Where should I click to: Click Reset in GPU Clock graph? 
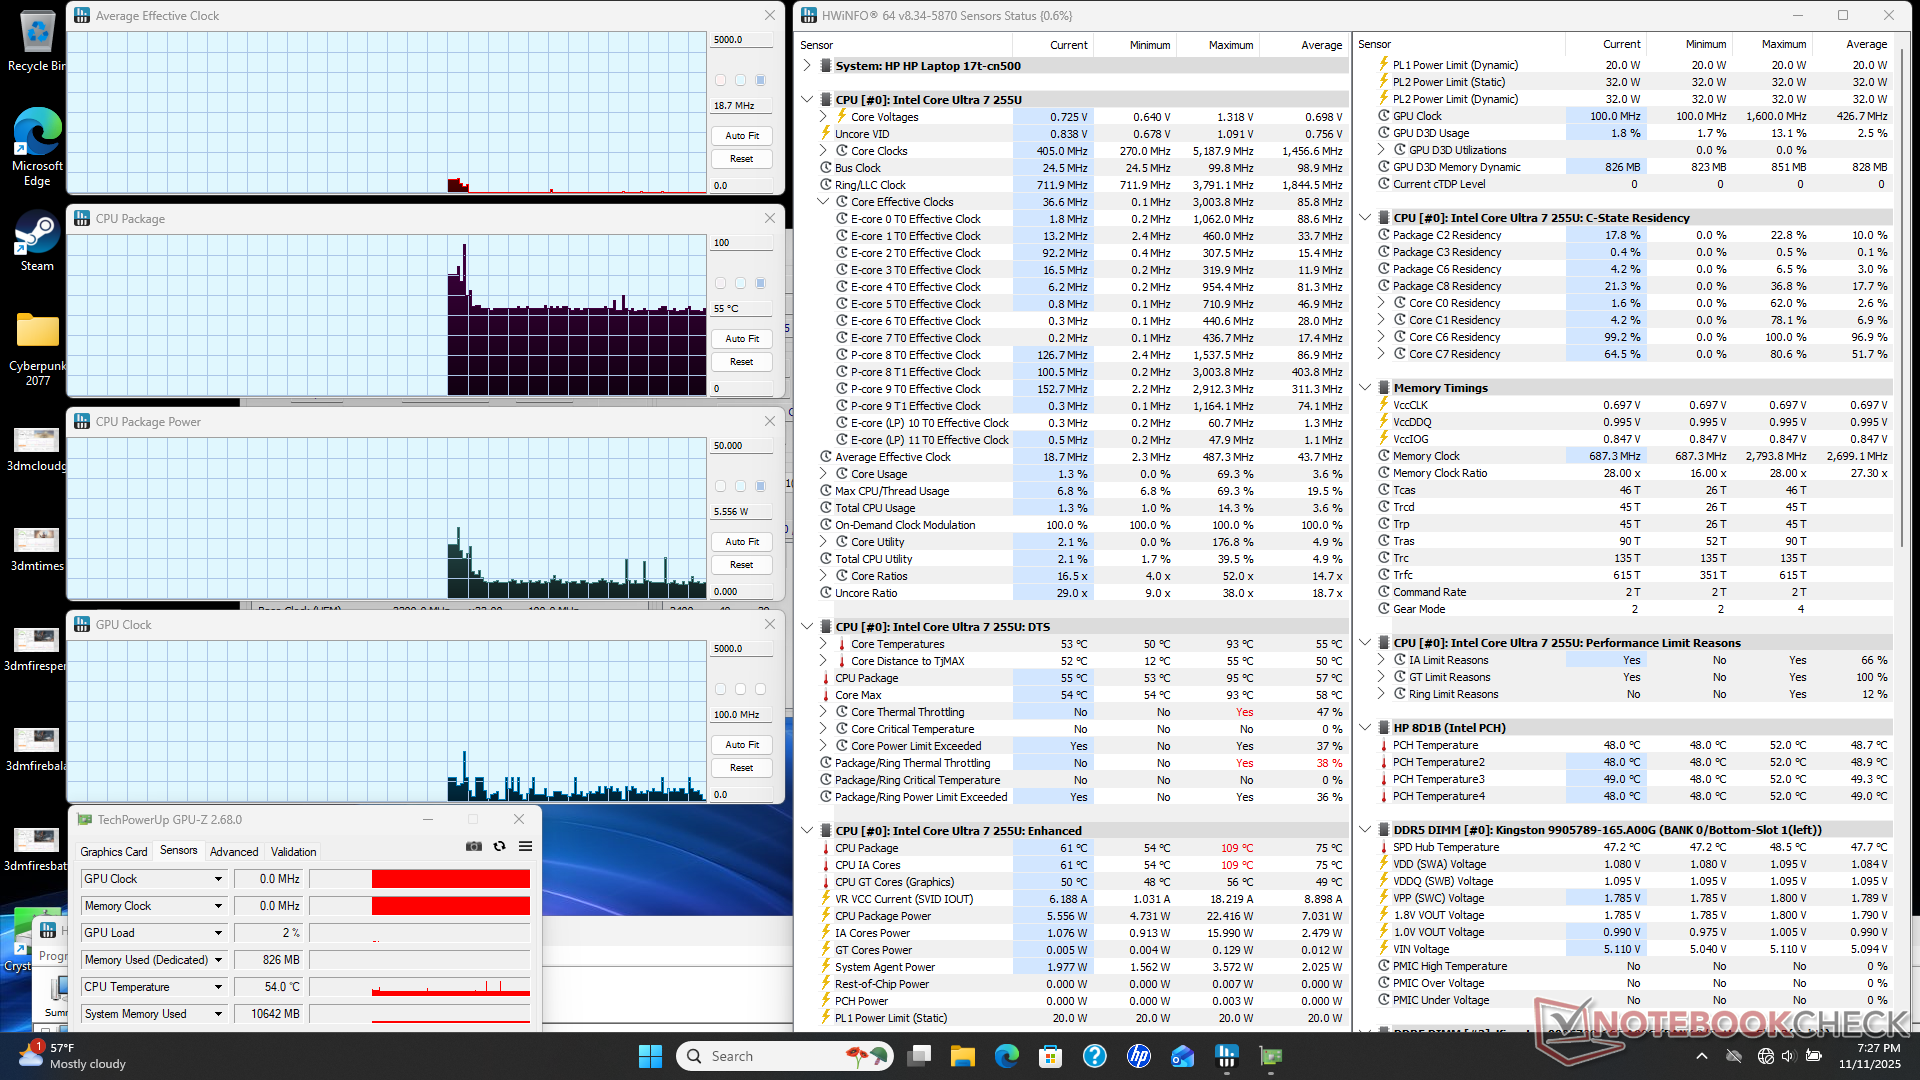(x=741, y=768)
